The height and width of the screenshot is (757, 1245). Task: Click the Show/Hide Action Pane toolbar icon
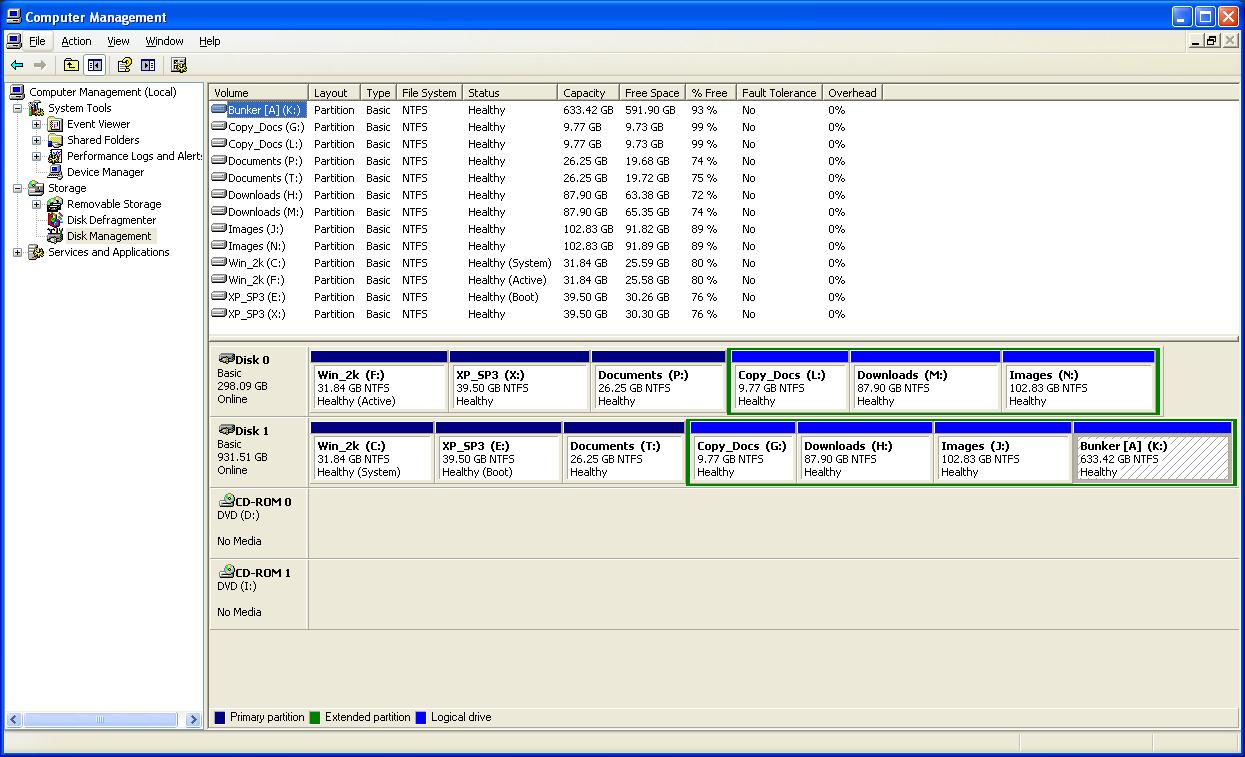(148, 65)
